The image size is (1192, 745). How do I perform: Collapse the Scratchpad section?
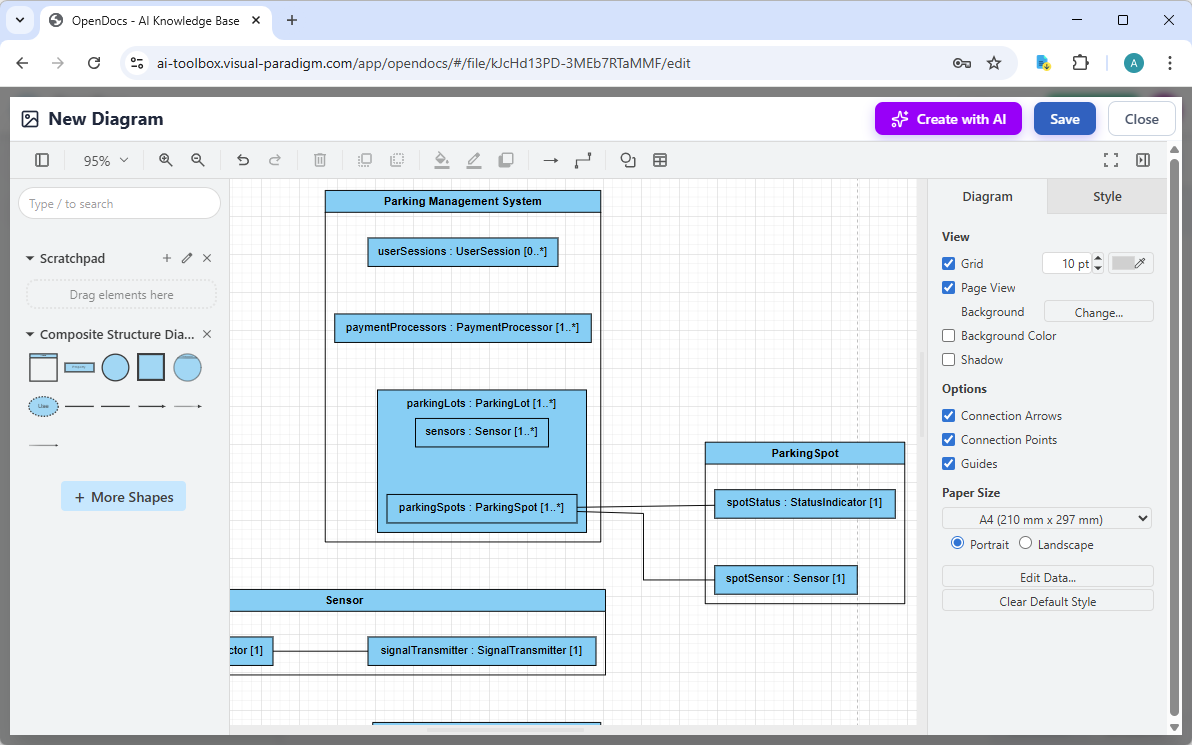30,257
